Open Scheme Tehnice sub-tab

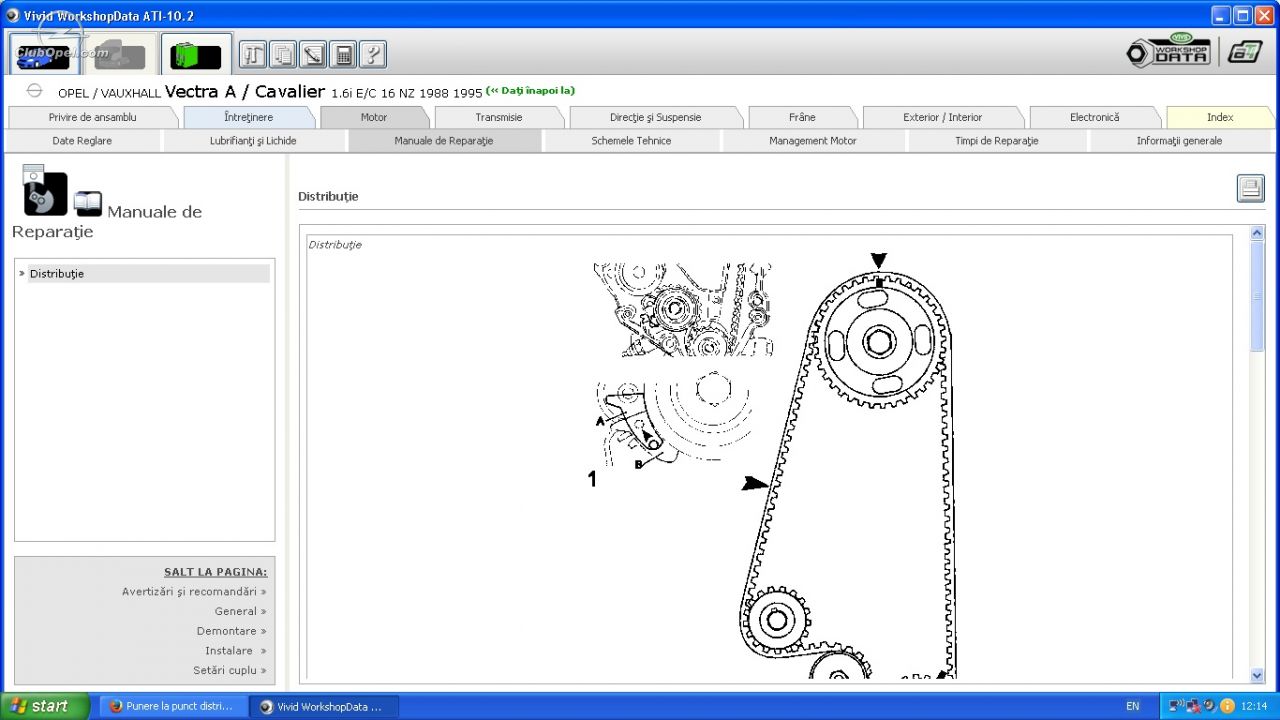click(x=631, y=141)
